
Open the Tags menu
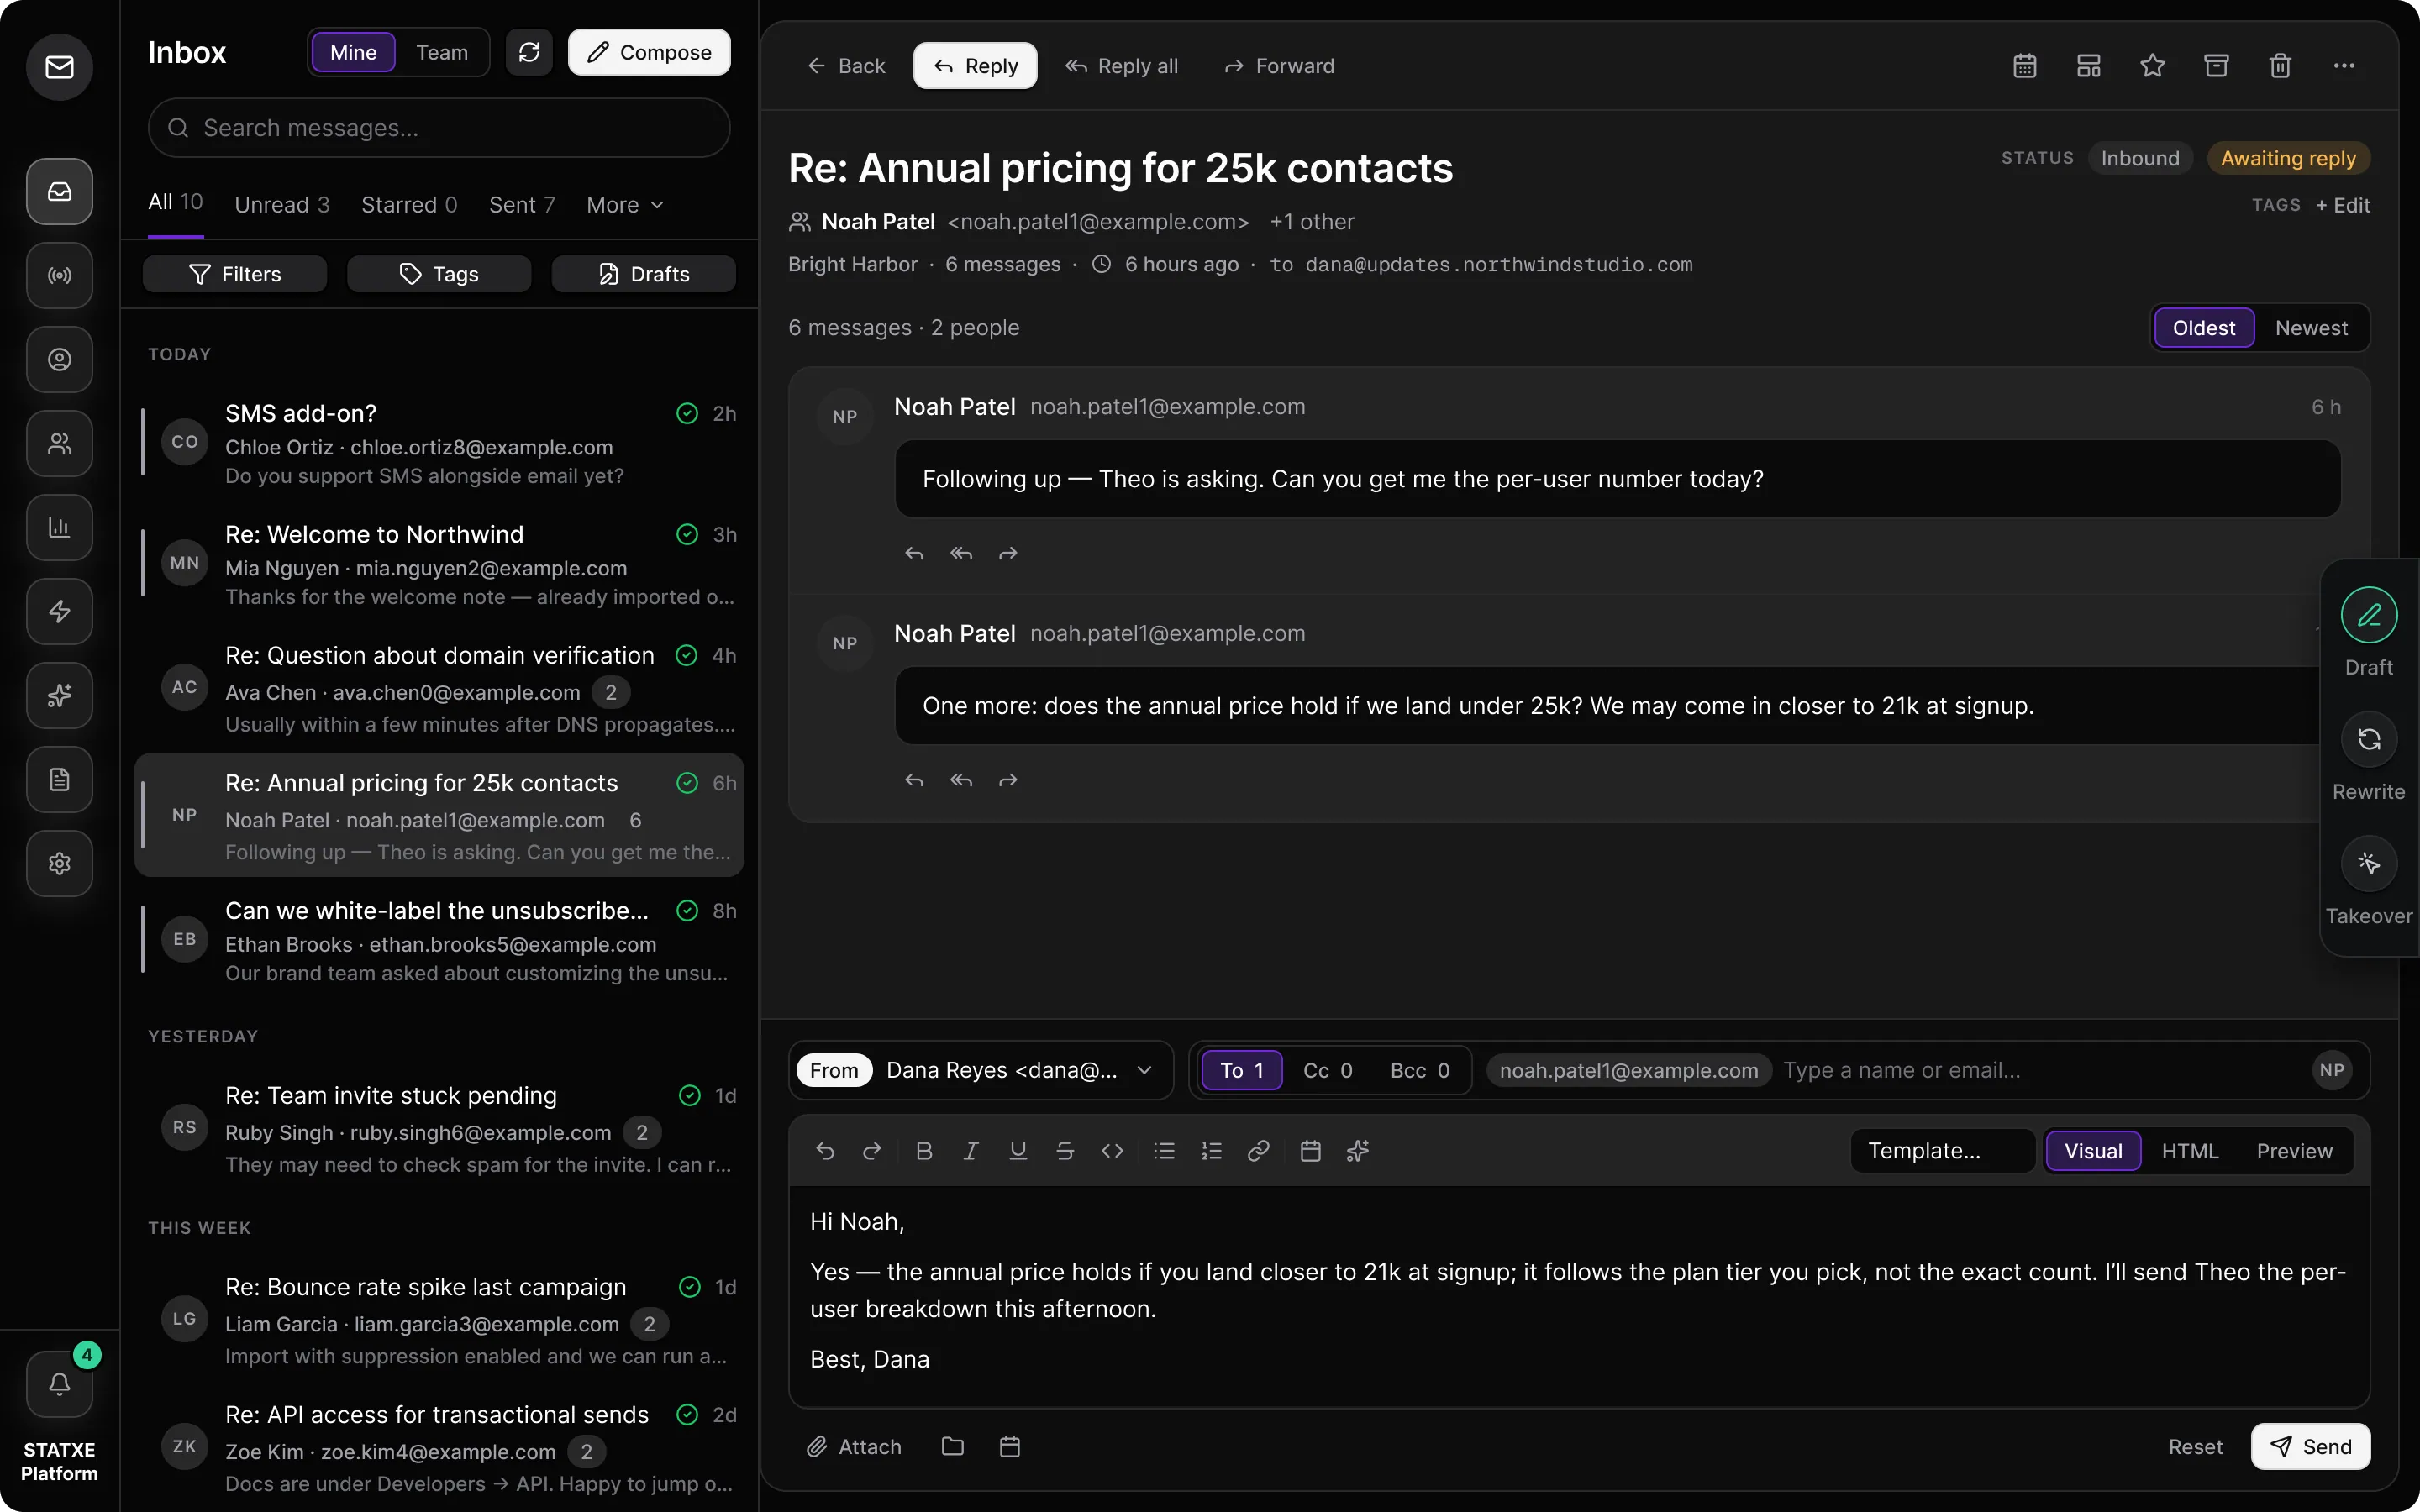439,274
